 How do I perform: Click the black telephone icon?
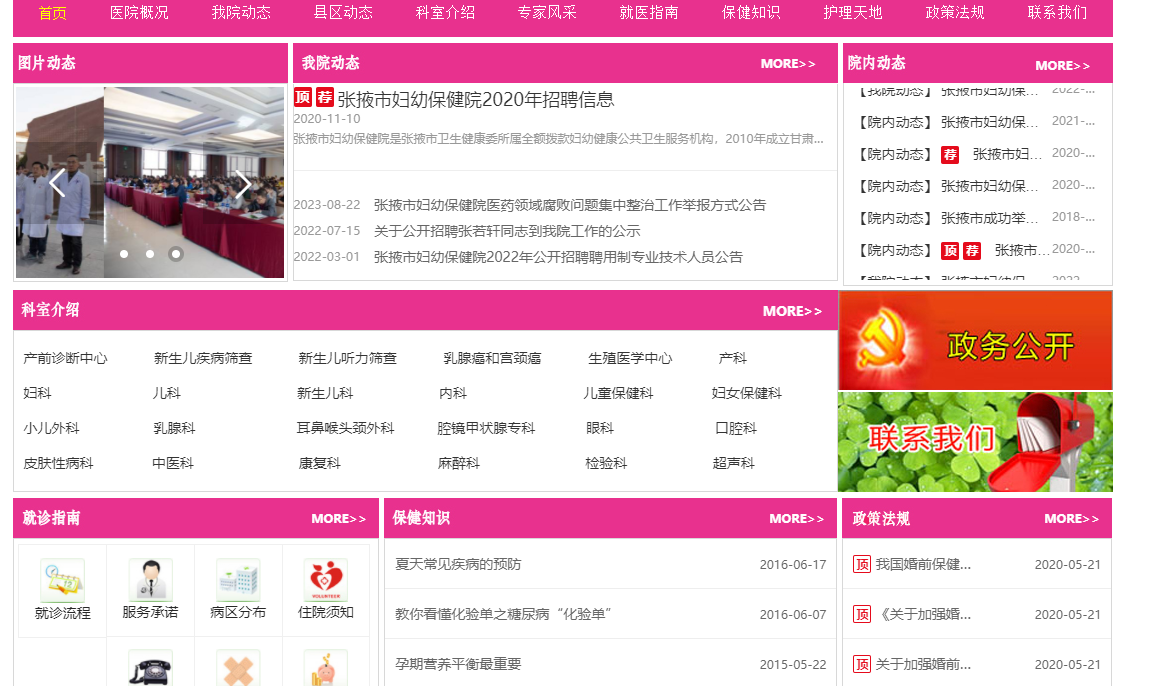(x=150, y=668)
